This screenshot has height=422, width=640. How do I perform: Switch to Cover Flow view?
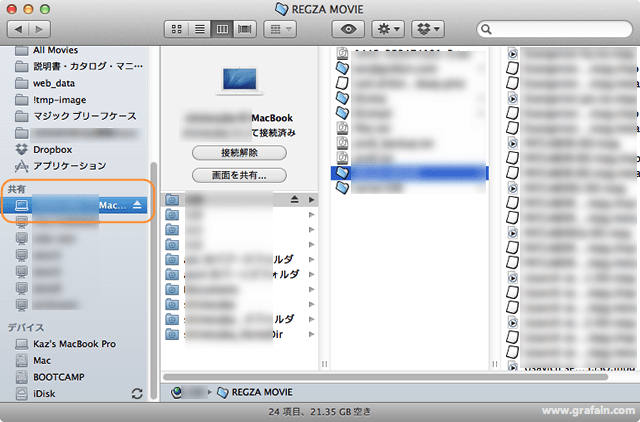point(245,29)
